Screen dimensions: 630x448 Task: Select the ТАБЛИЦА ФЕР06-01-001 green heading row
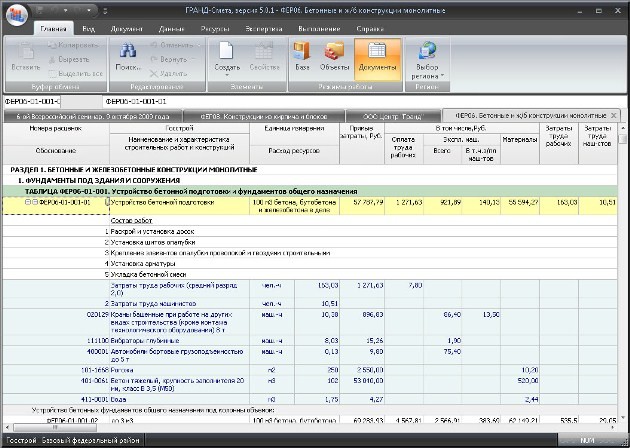(x=310, y=191)
